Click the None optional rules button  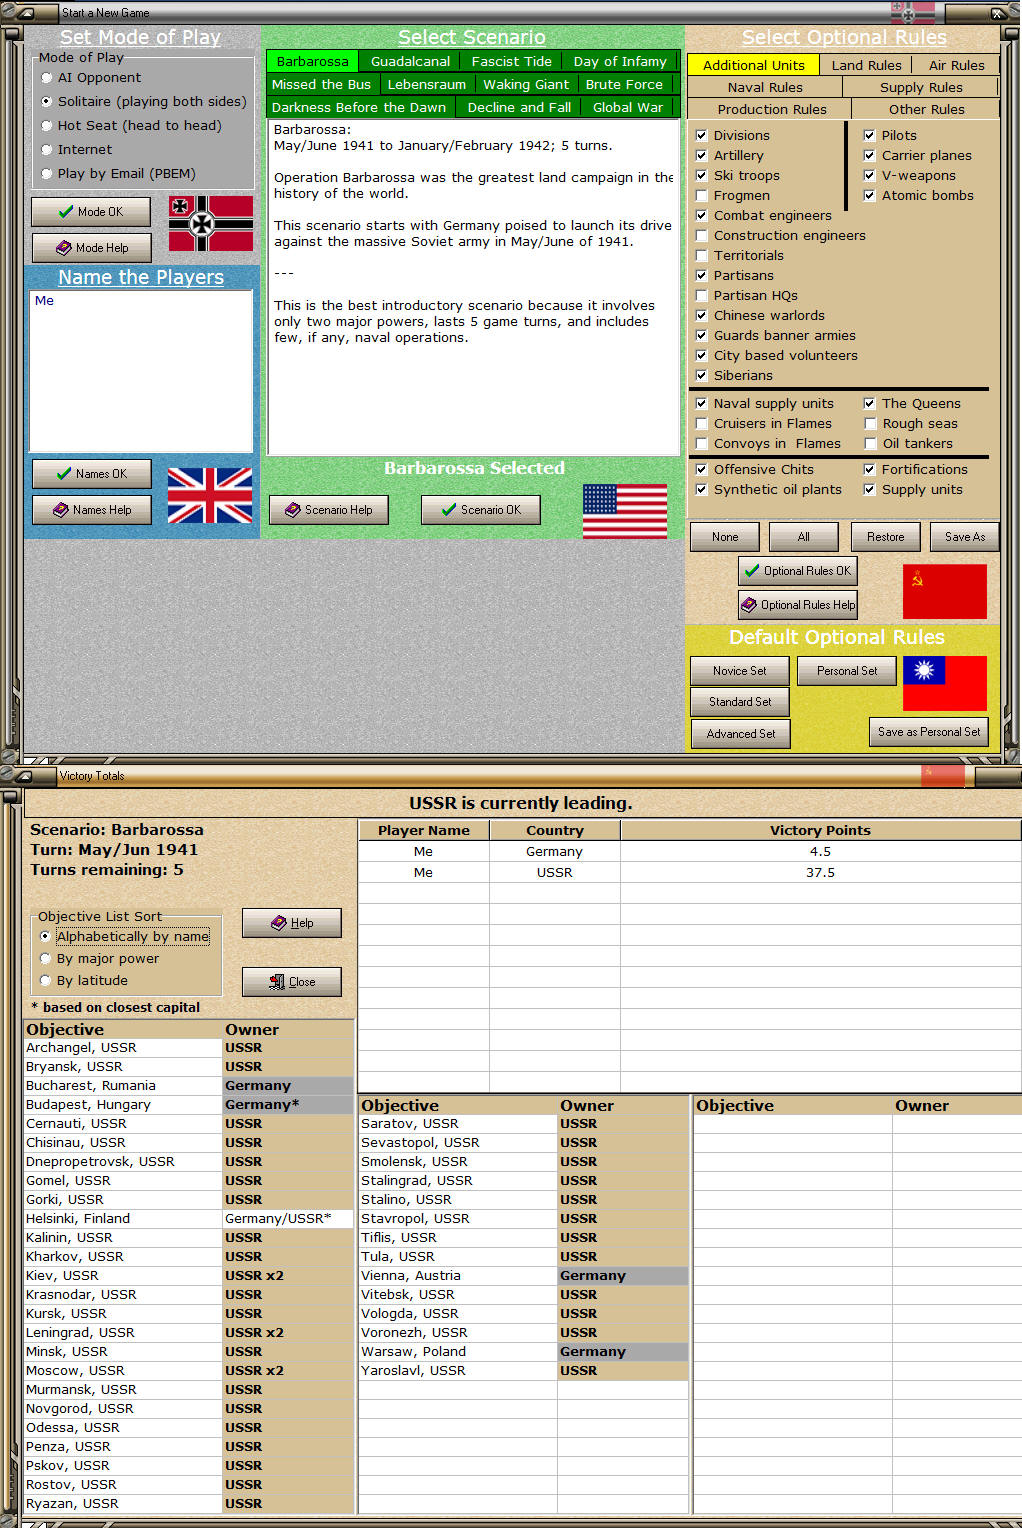tap(725, 537)
